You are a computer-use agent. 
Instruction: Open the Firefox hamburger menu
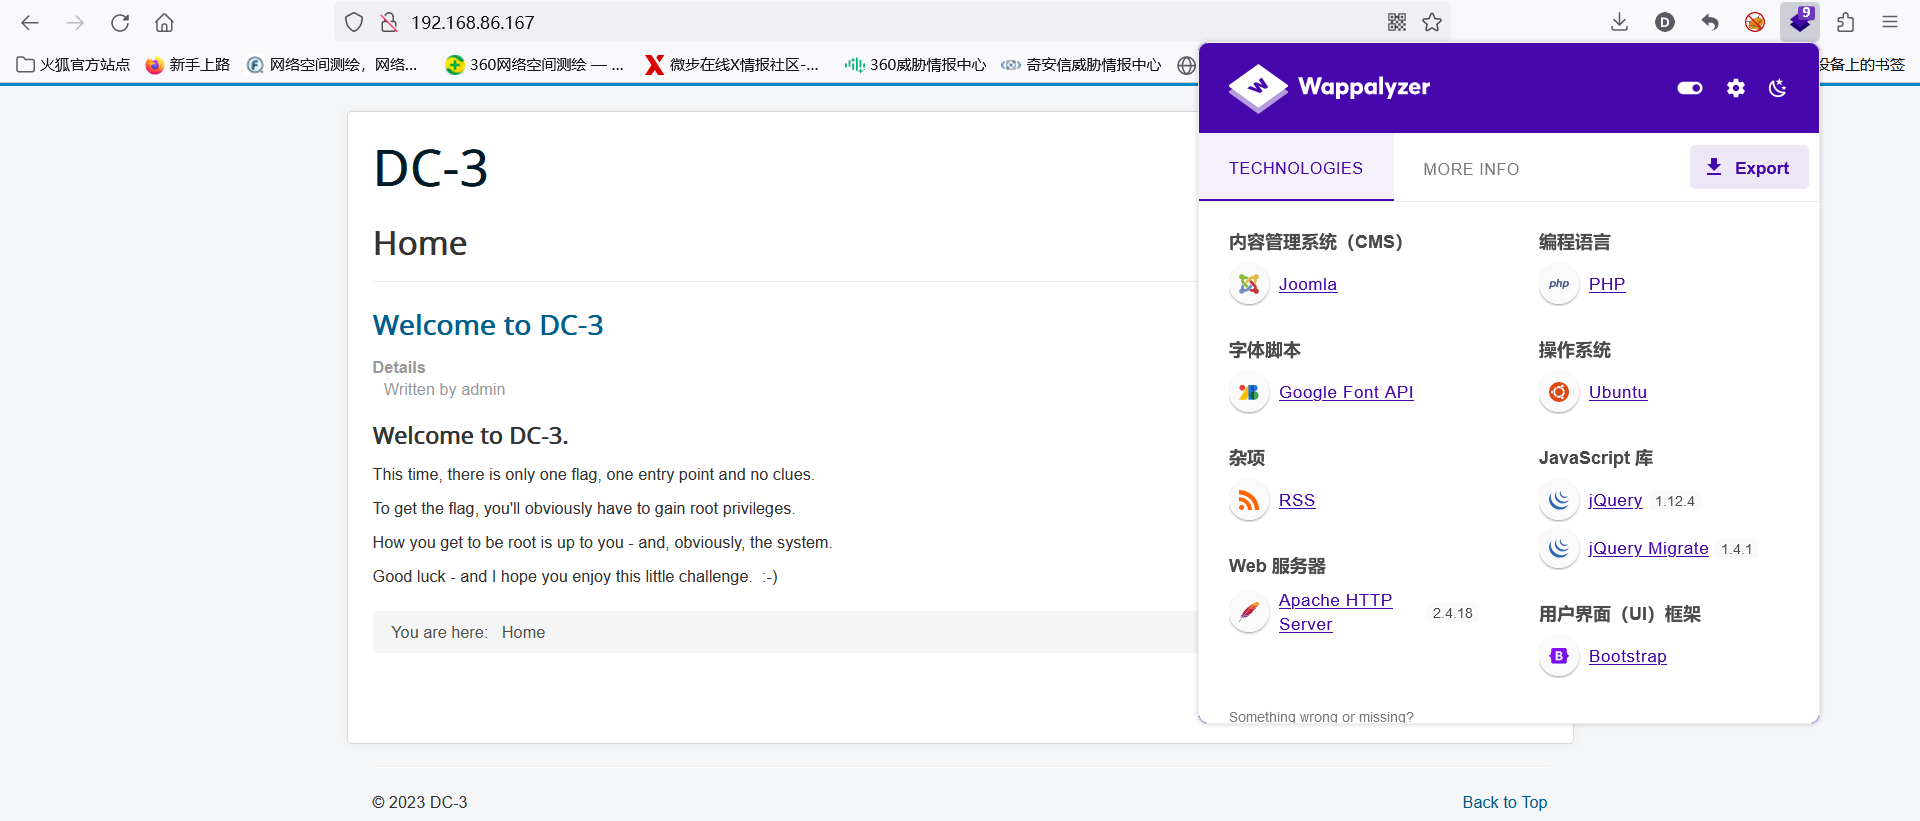click(x=1890, y=22)
